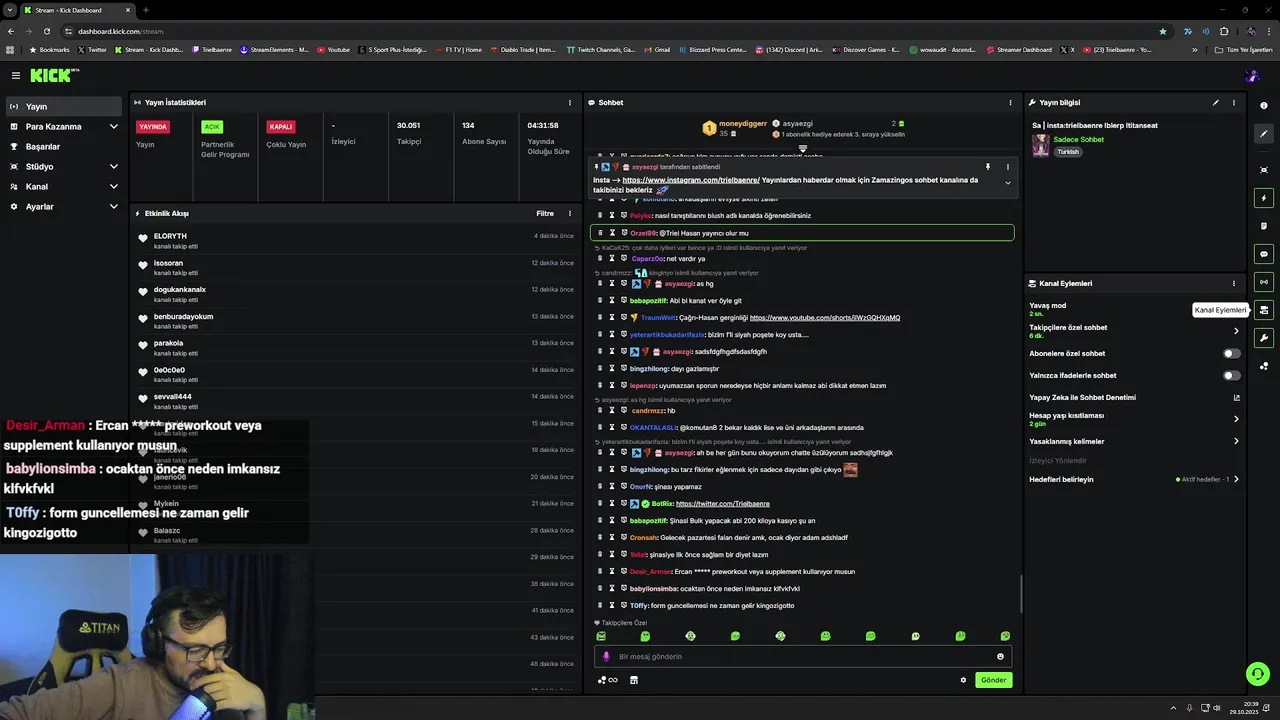Open the hamburger menu beside the Kick logo

pos(16,75)
